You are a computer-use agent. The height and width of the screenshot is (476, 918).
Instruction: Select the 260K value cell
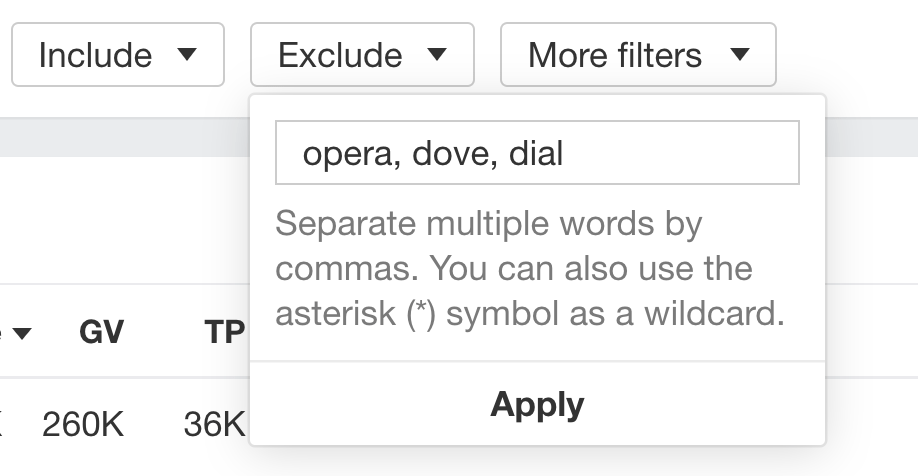[83, 424]
